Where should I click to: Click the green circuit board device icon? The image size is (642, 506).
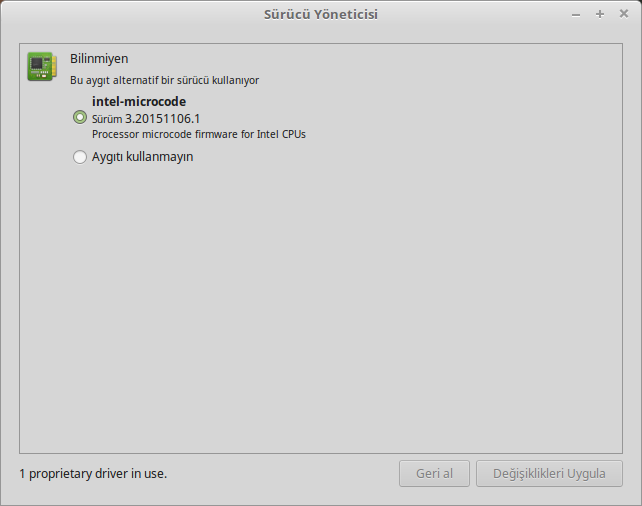click(42, 66)
